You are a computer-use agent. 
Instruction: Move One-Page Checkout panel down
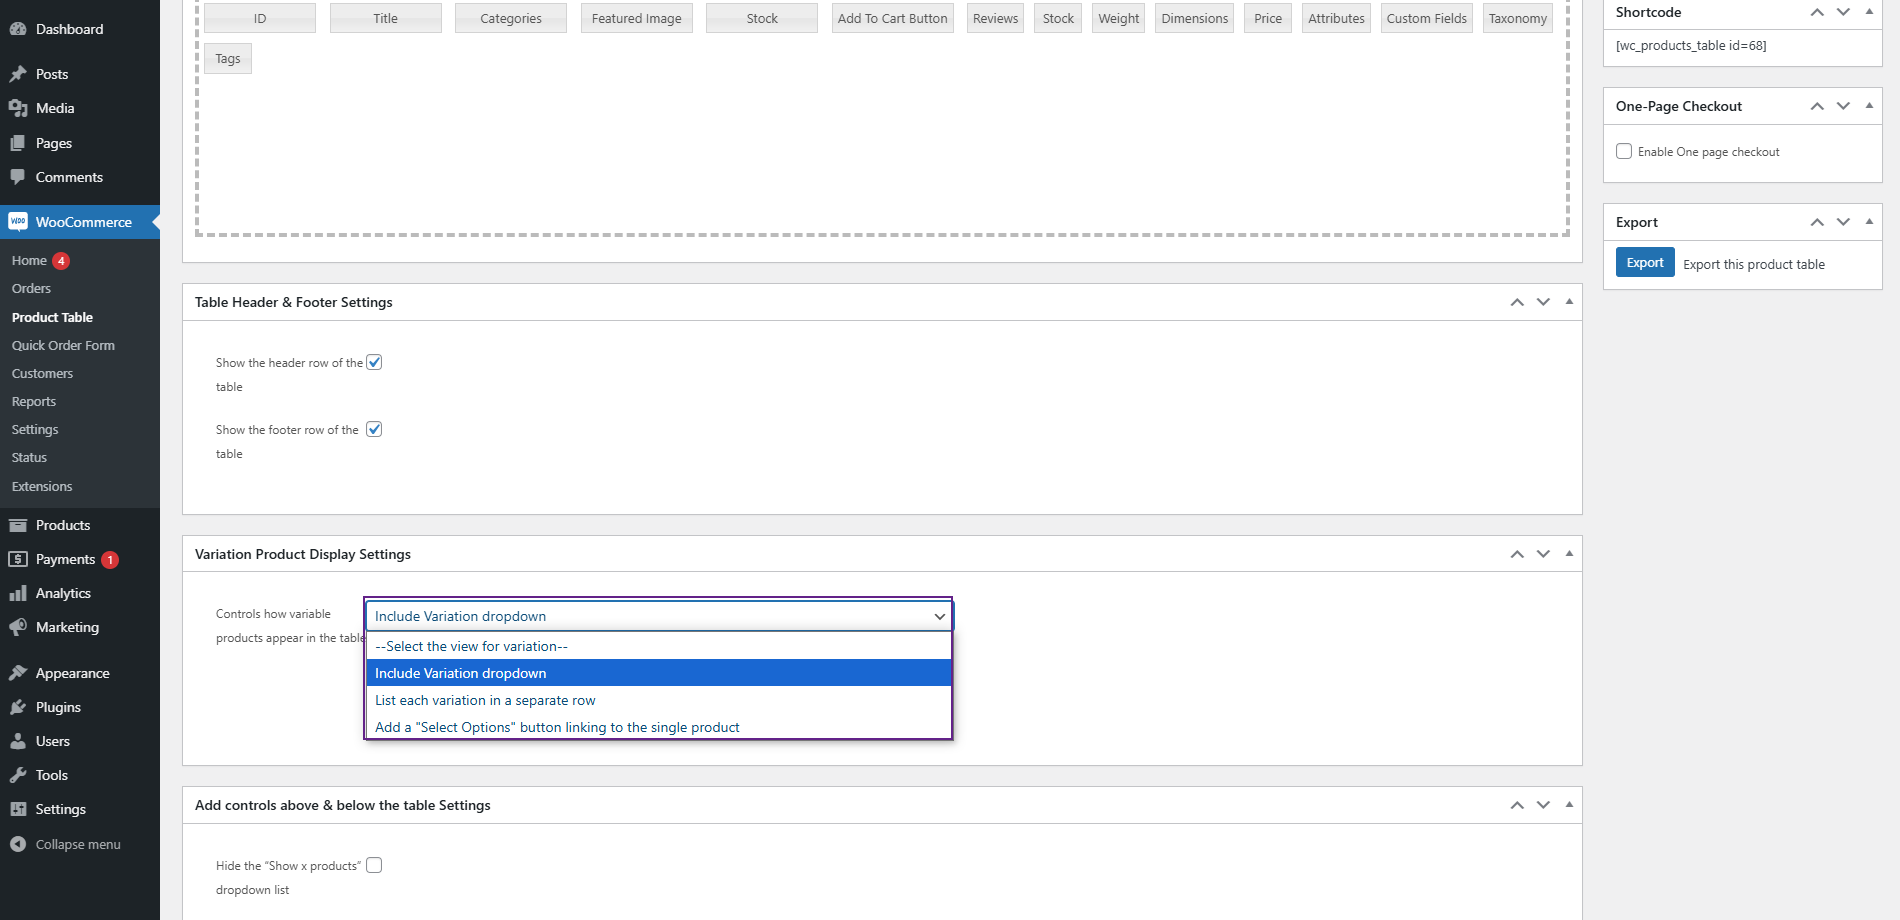(x=1843, y=106)
